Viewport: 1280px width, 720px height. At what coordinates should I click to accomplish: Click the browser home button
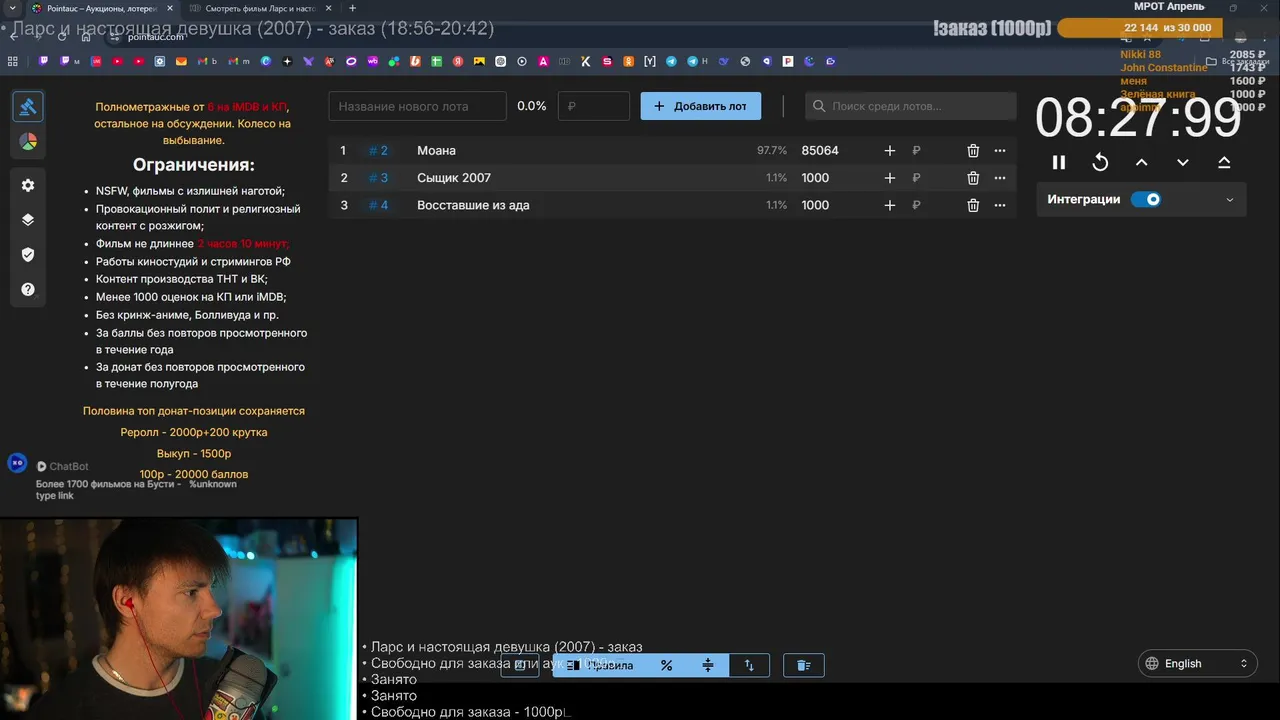[x=86, y=36]
